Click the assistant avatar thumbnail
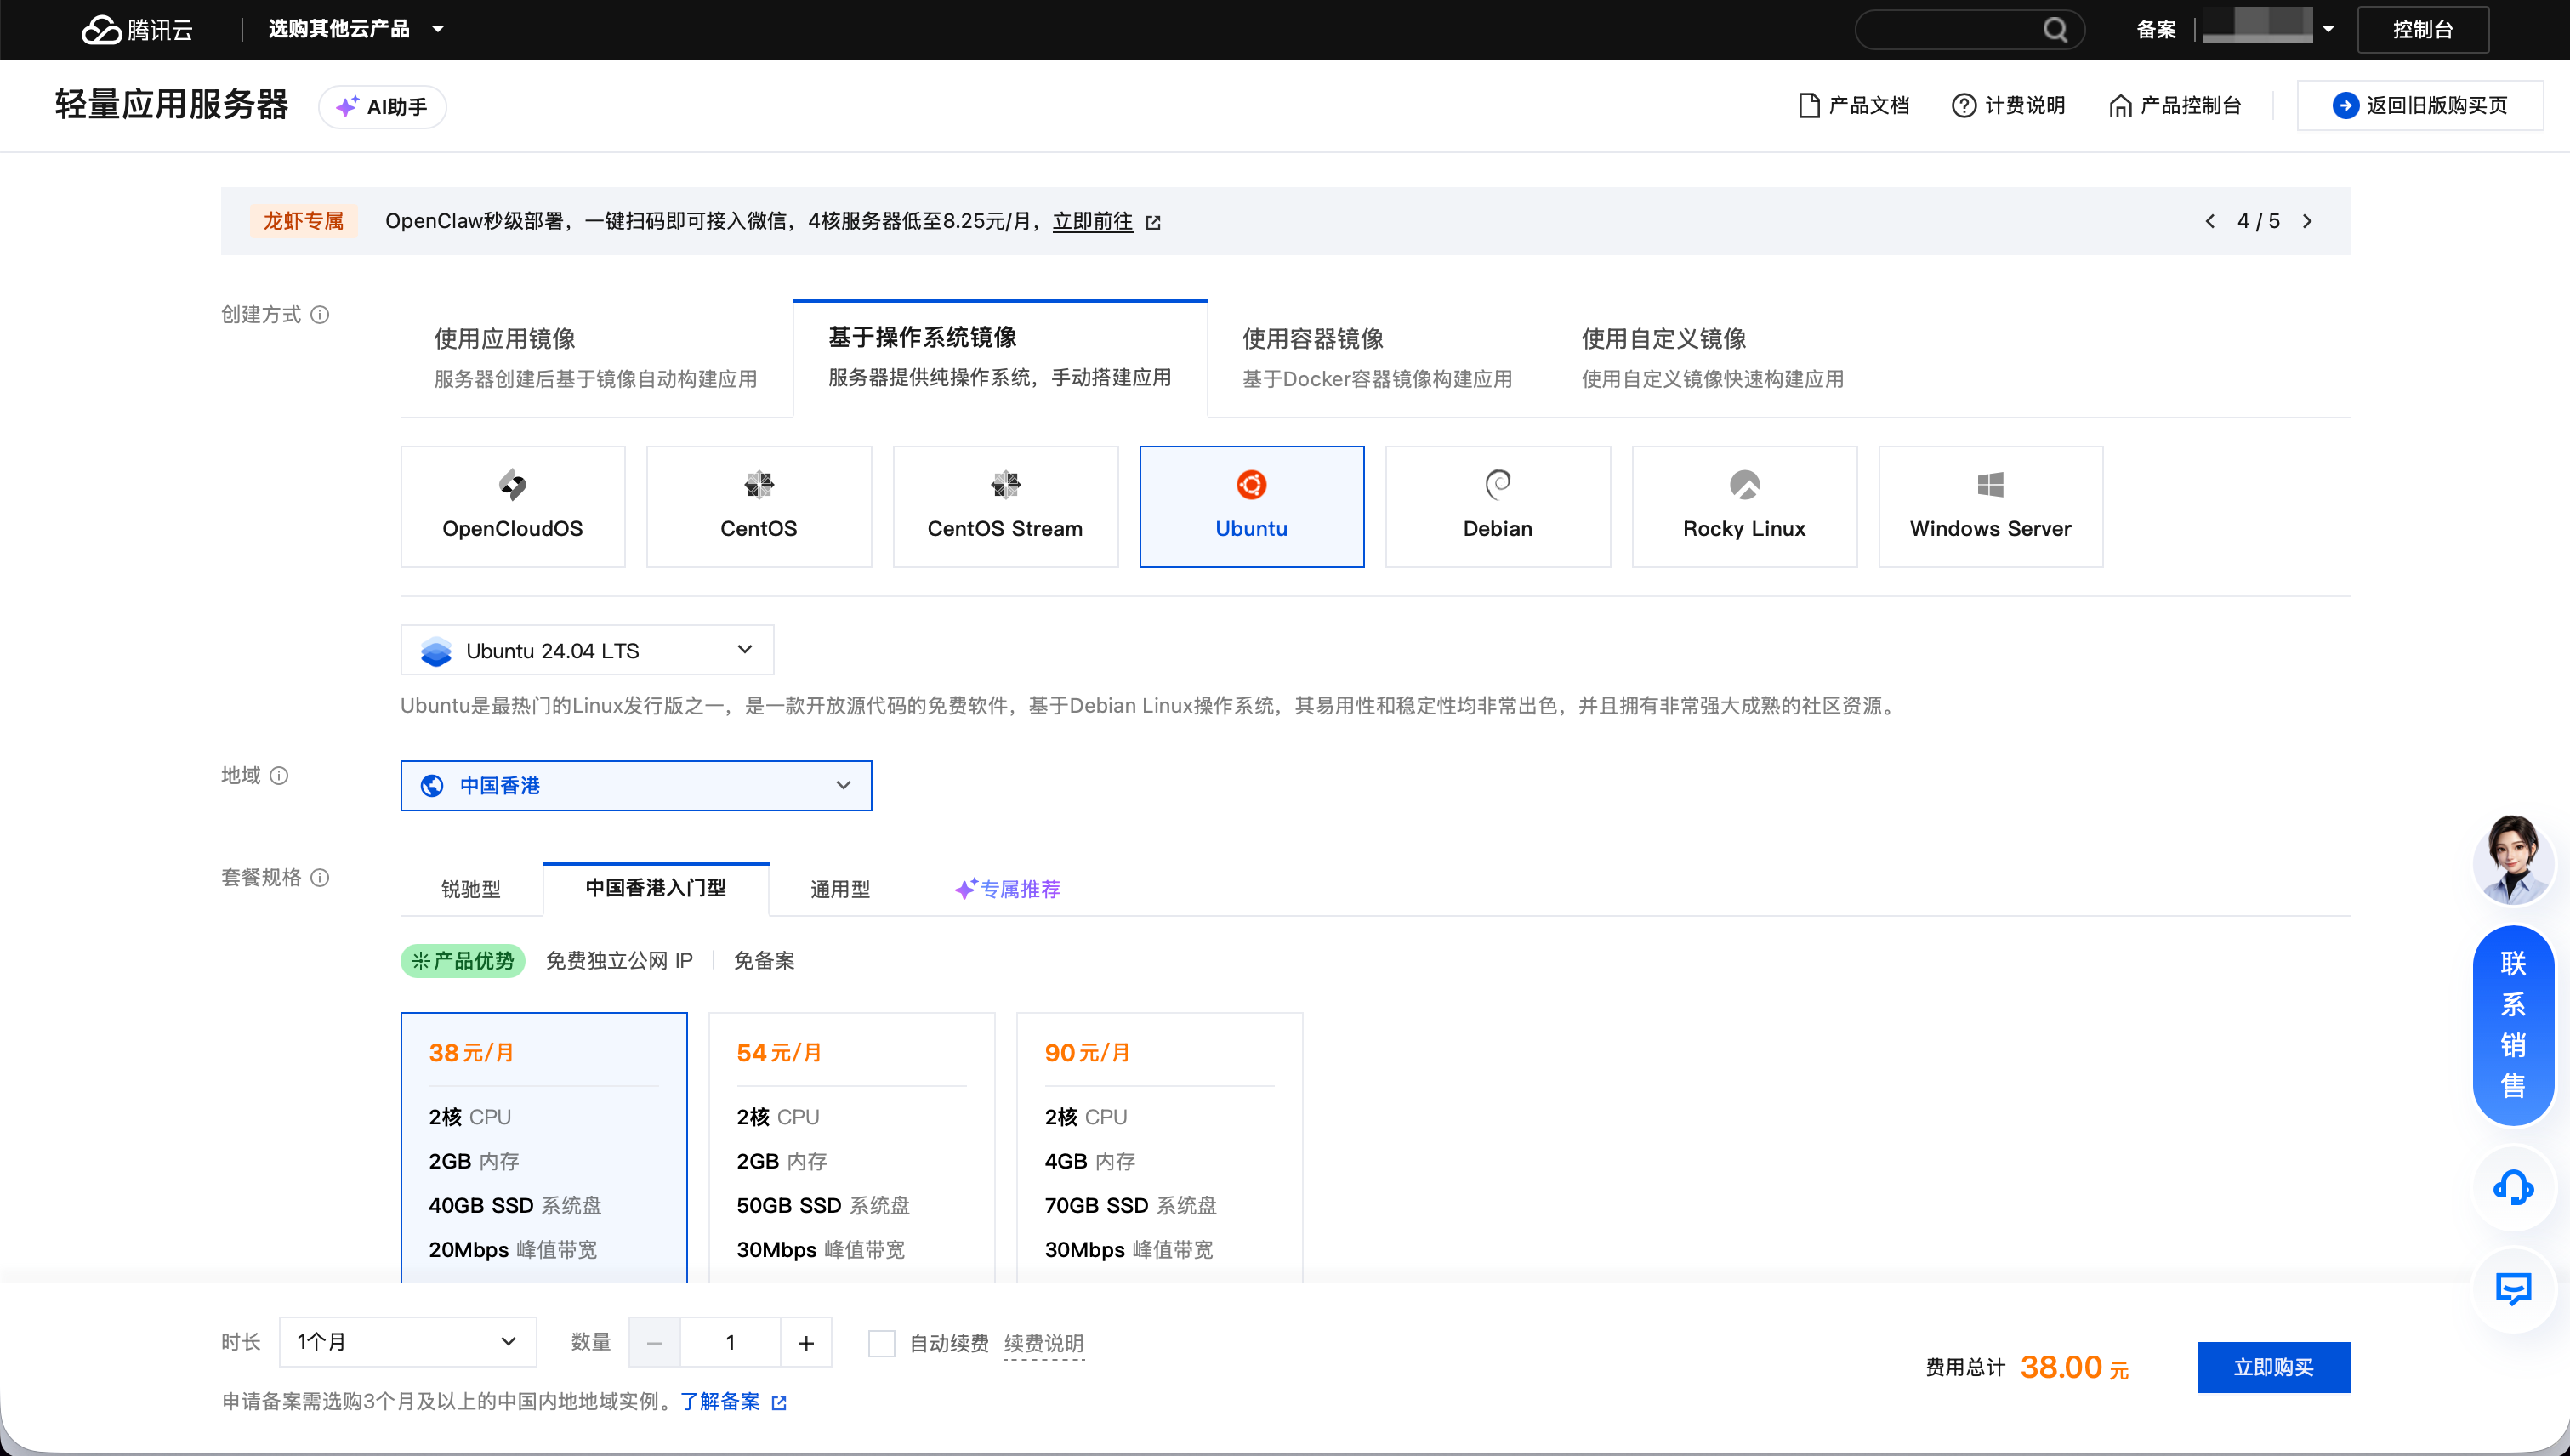Screen dimensions: 2570x1456 (x=2513, y=861)
